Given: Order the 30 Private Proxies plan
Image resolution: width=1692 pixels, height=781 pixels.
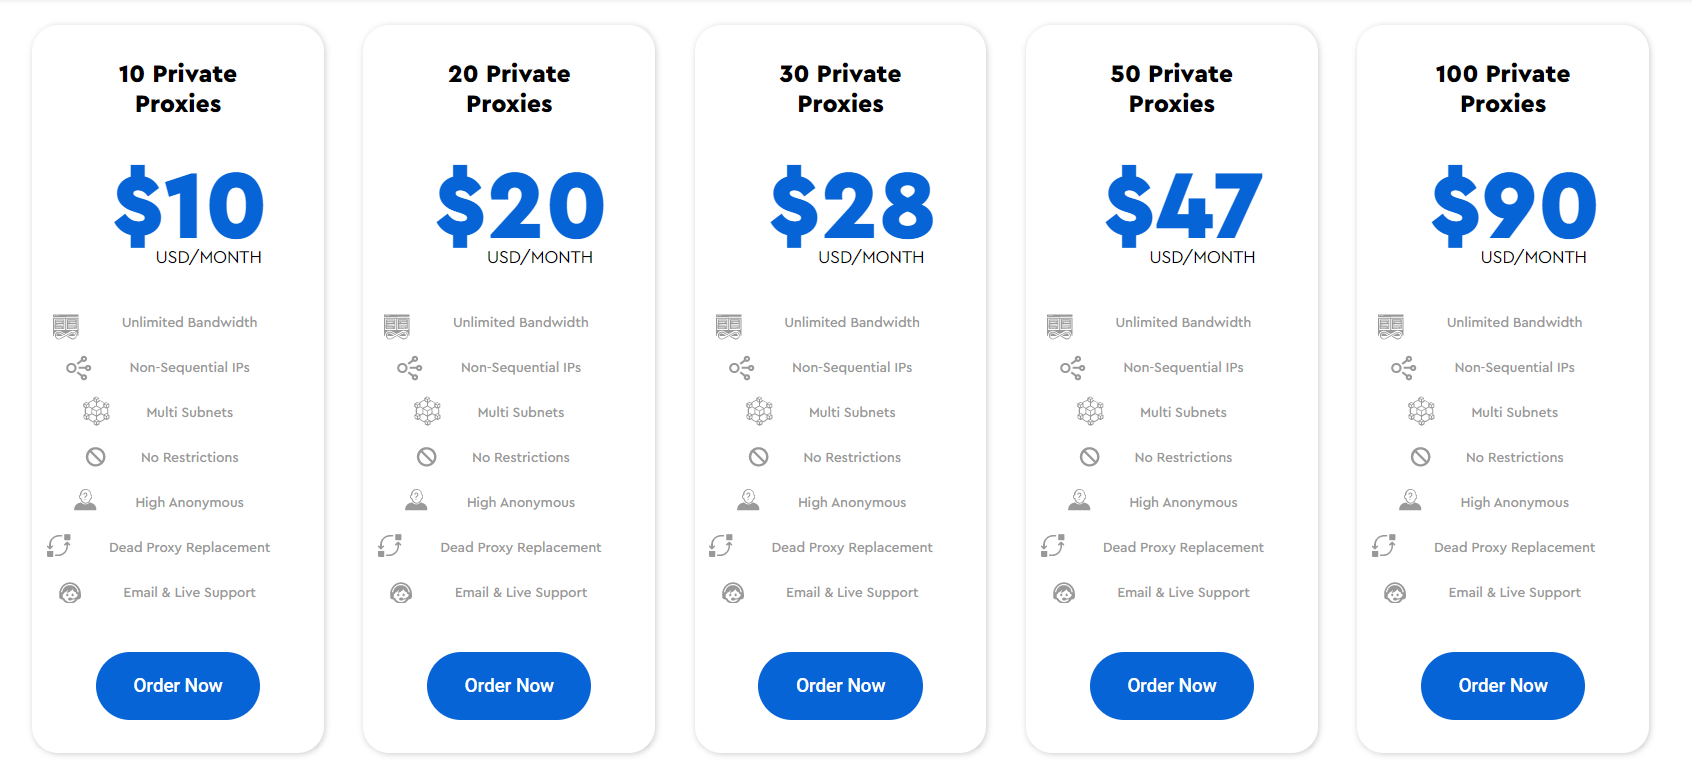Looking at the screenshot, I should (840, 686).
